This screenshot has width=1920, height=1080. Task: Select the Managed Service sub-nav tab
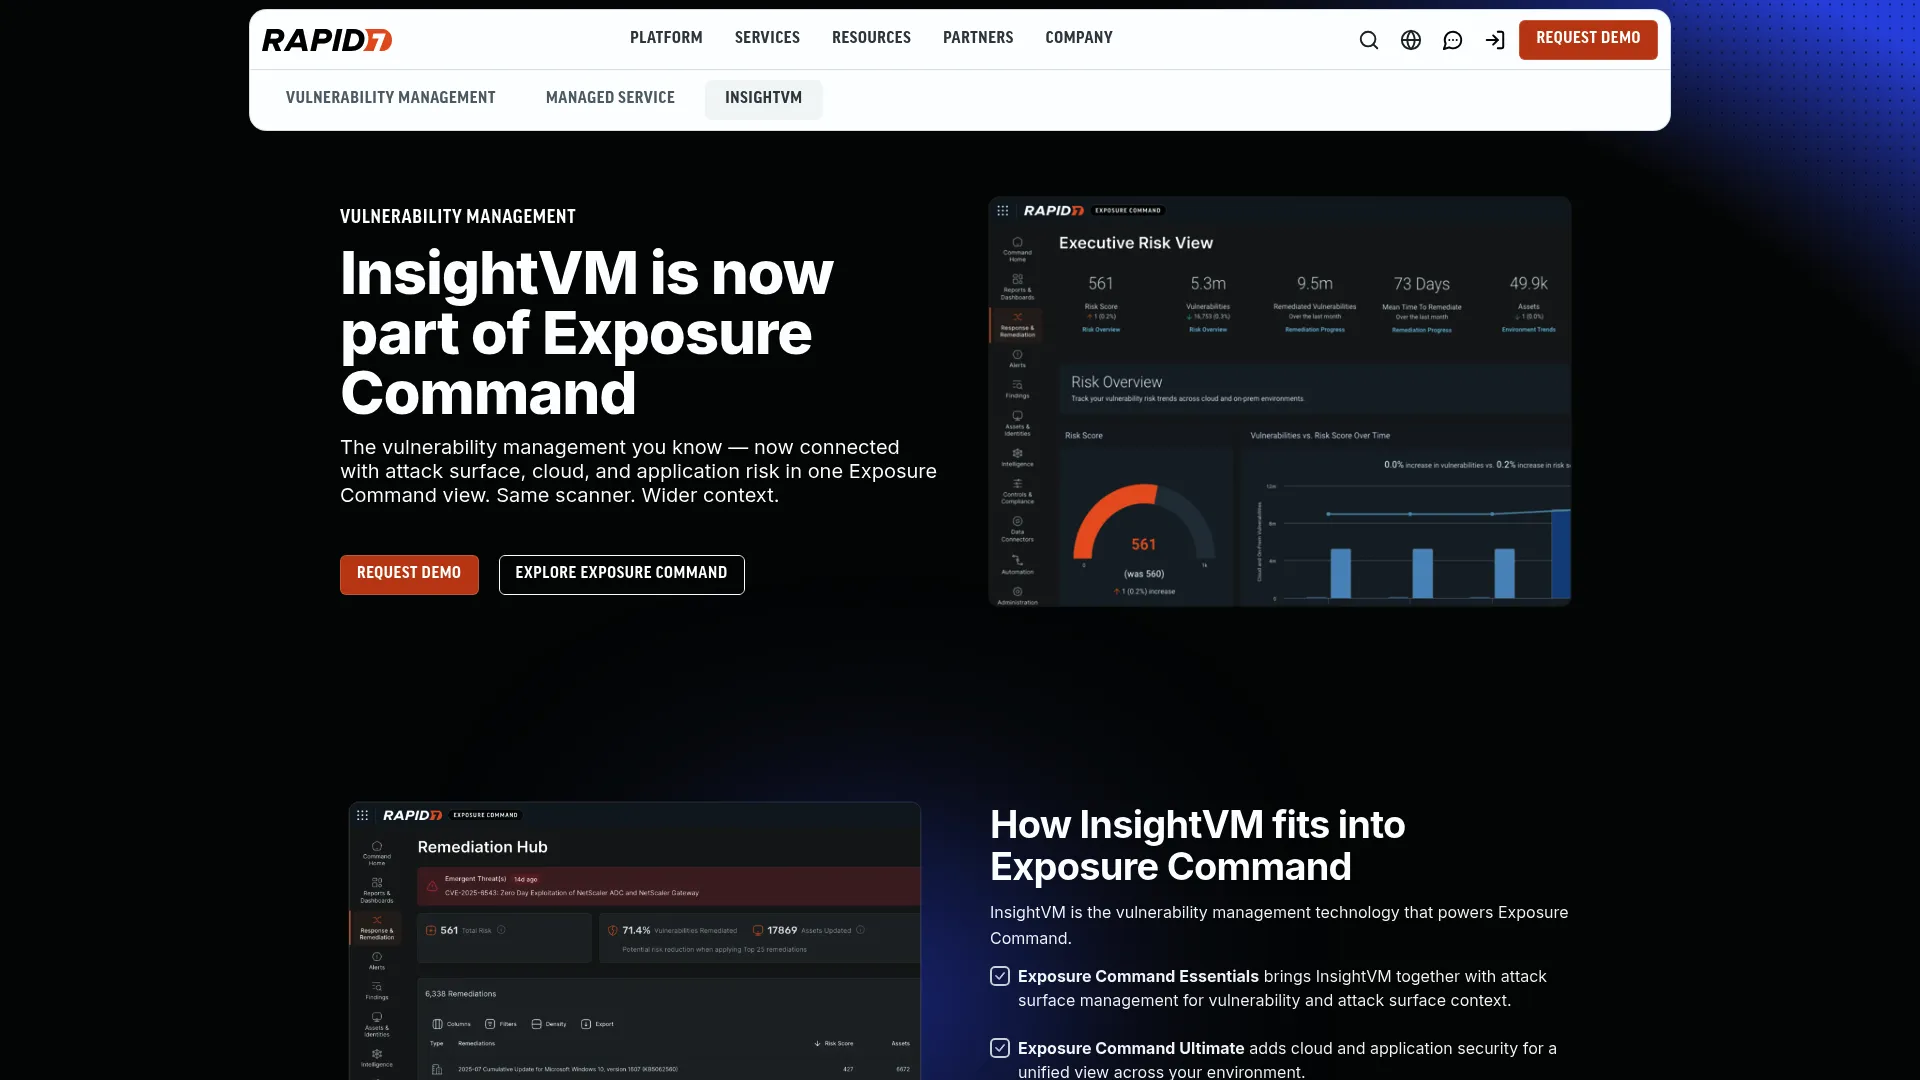pyautogui.click(x=610, y=98)
